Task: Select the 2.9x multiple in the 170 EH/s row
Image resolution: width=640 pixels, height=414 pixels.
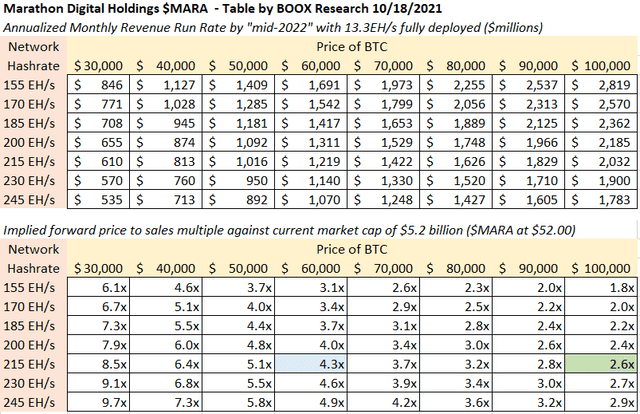Action: coord(383,307)
